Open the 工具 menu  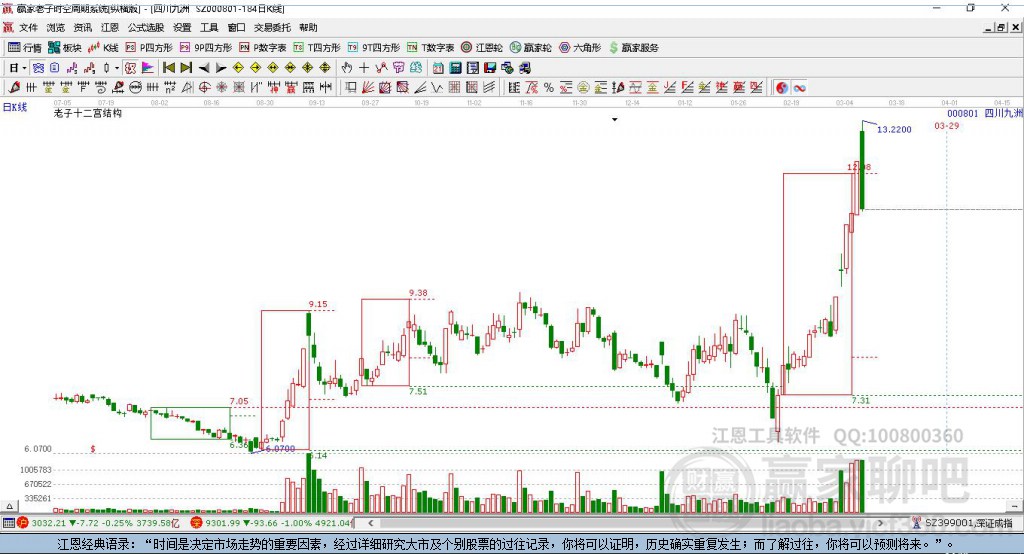tap(209, 27)
